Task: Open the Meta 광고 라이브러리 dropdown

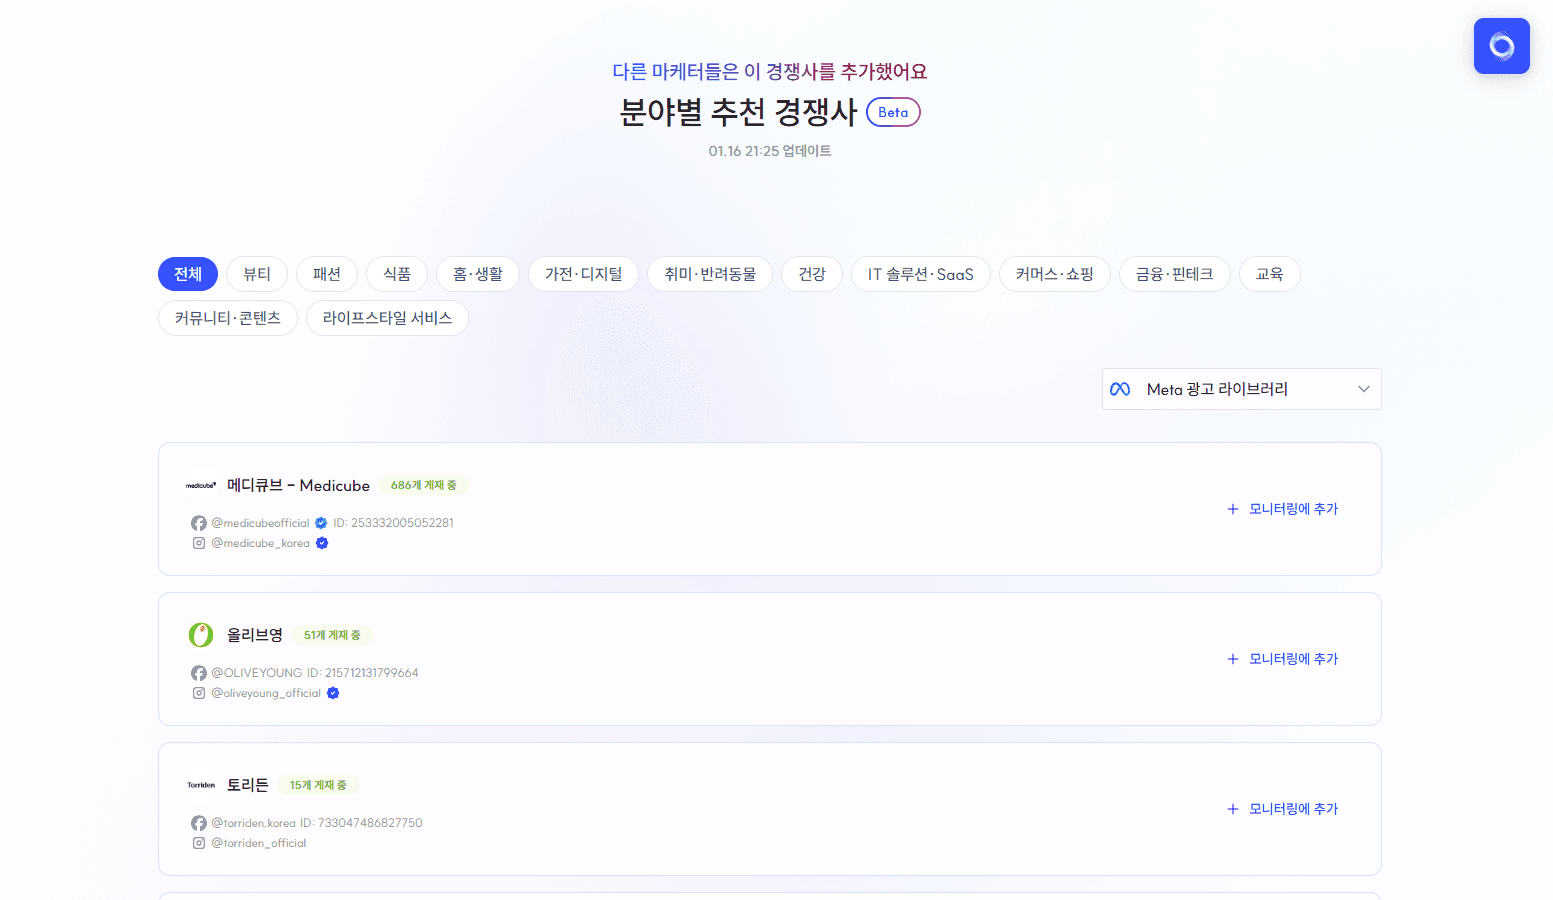Action: (1241, 389)
